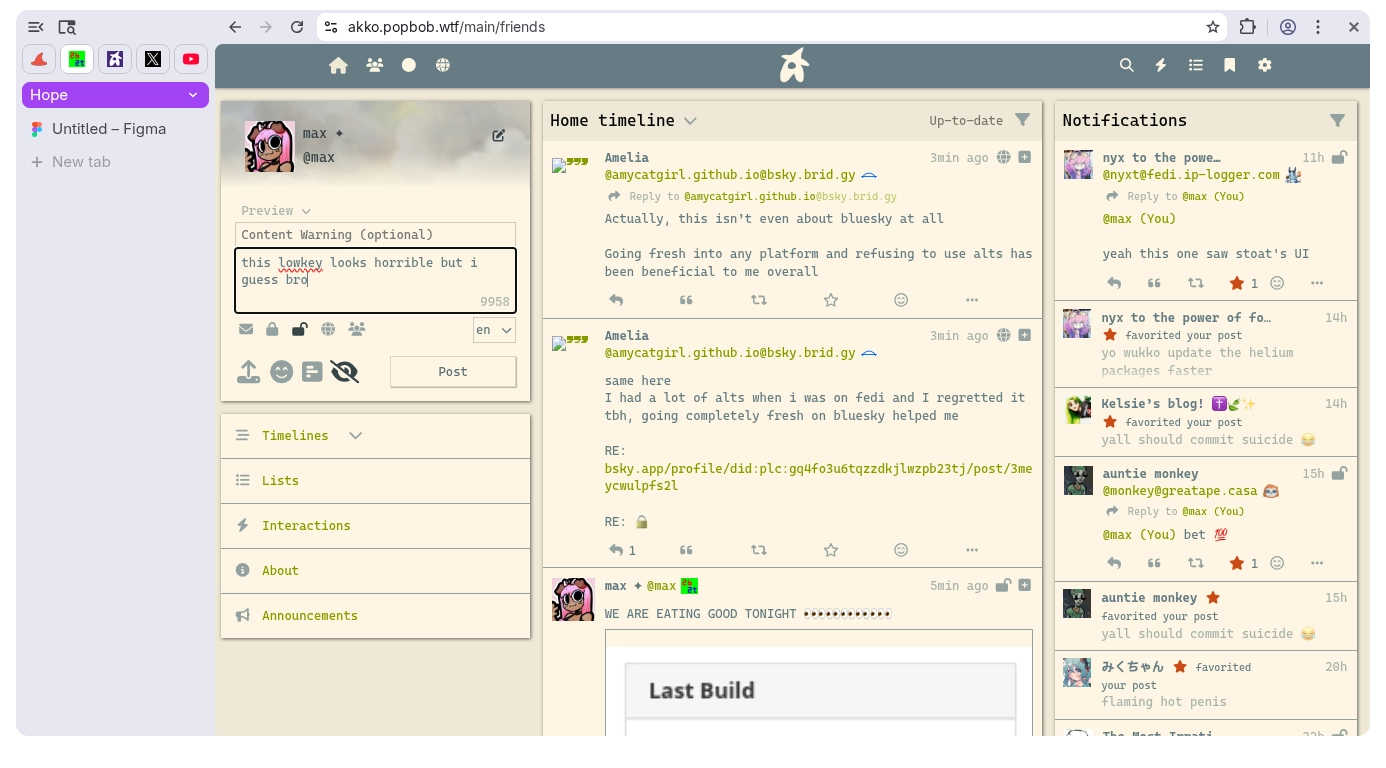Open the Interactions menu item
Image resolution: width=1386 pixels, height=768 pixels.
click(306, 526)
